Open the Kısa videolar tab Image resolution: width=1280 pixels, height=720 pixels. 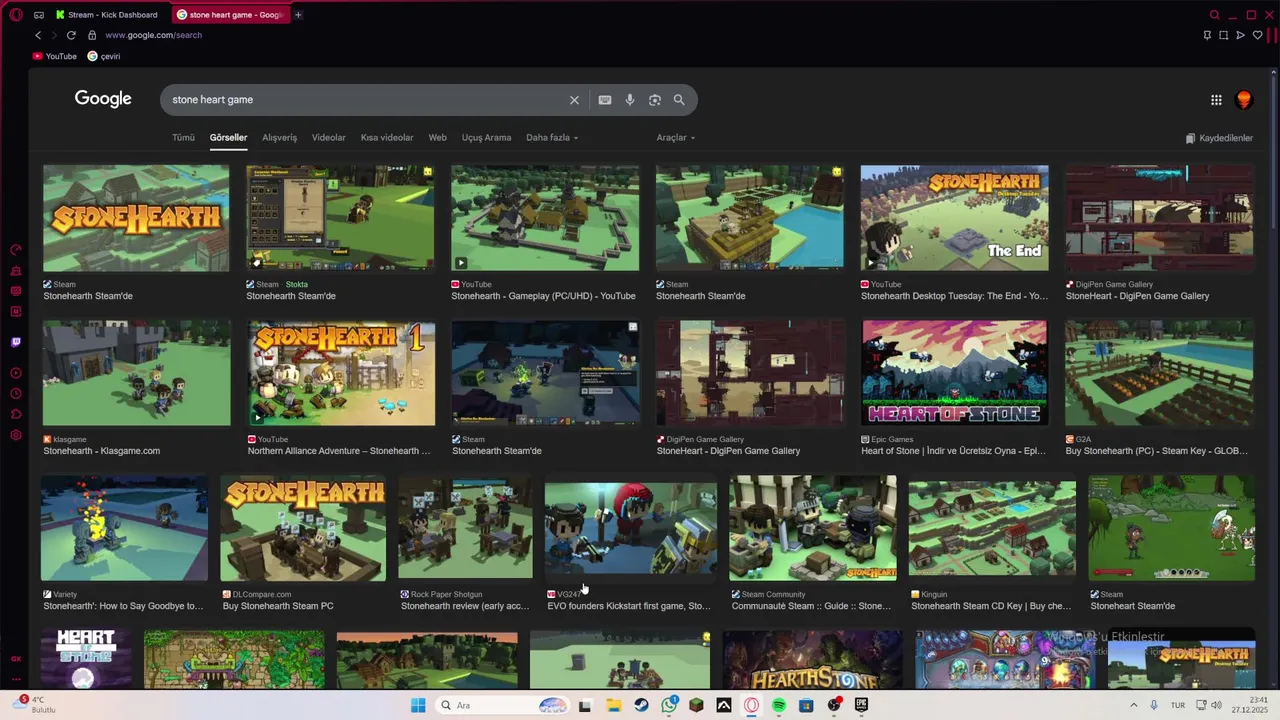point(387,138)
